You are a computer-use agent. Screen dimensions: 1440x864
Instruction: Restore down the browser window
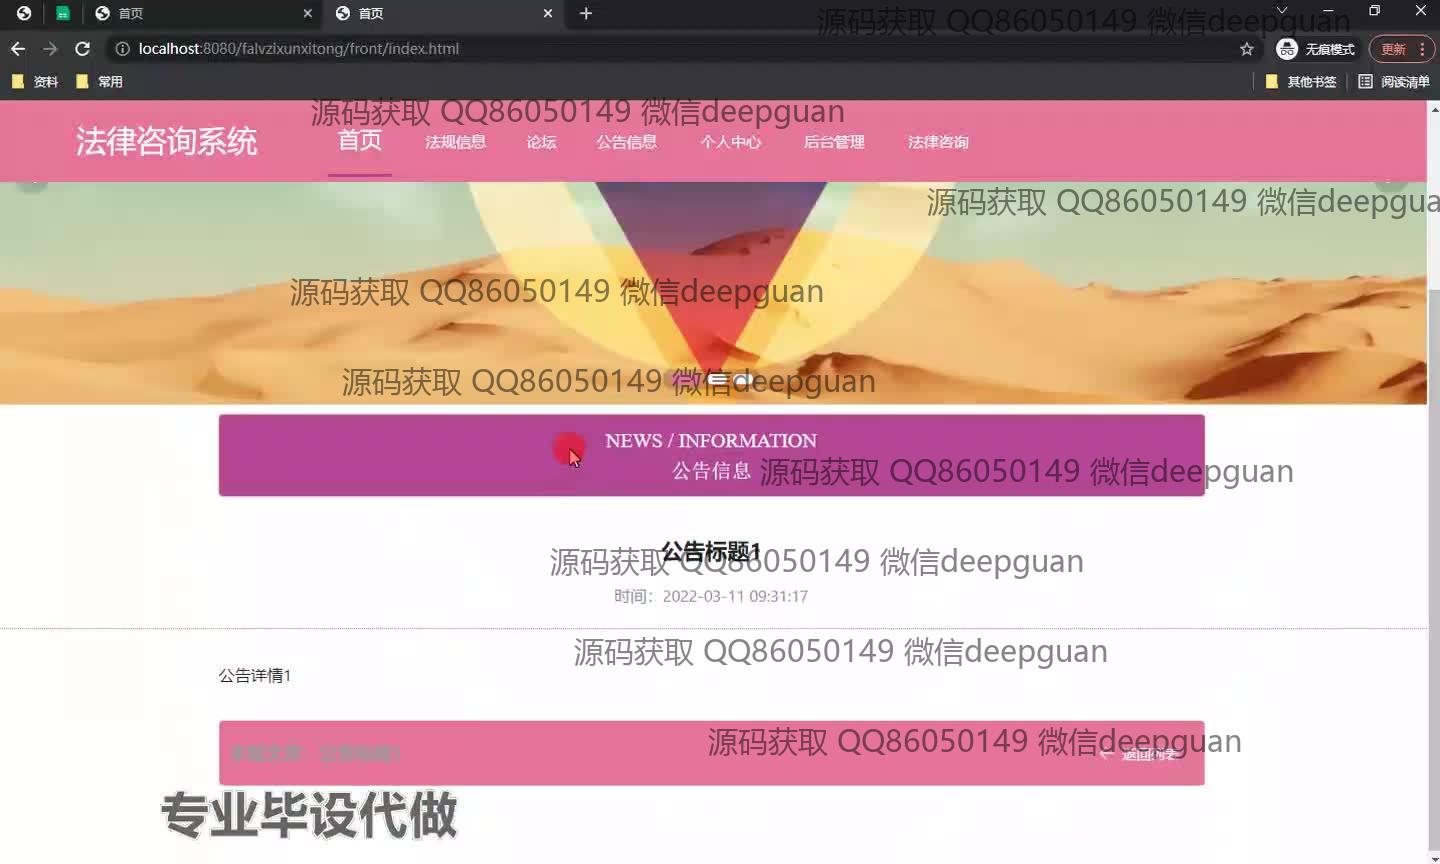tap(1374, 11)
